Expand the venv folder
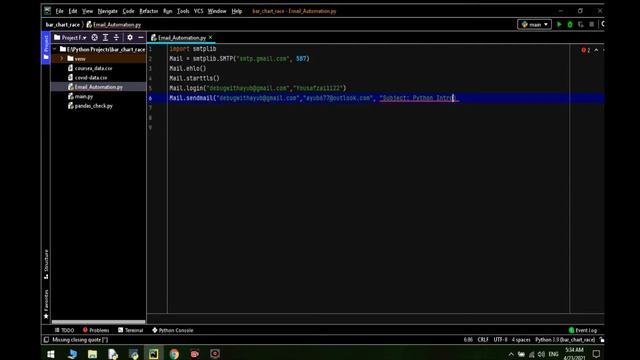The image size is (640, 360). [x=62, y=59]
